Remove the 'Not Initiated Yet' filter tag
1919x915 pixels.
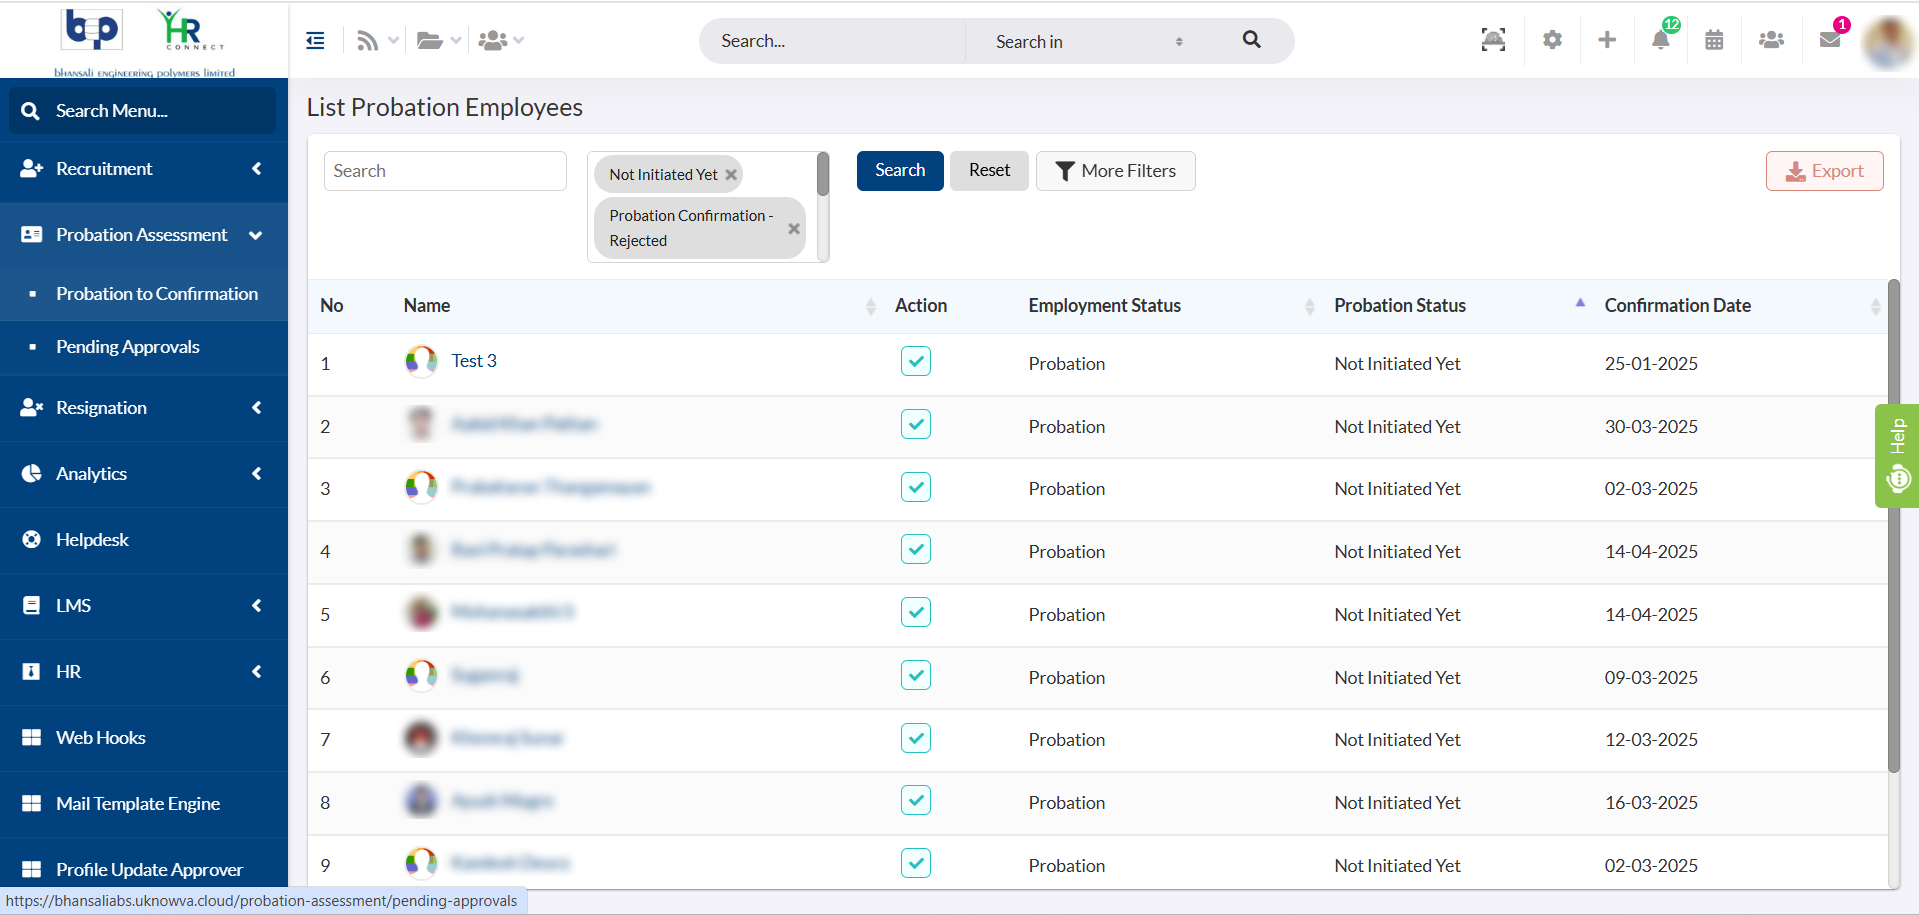point(731,175)
